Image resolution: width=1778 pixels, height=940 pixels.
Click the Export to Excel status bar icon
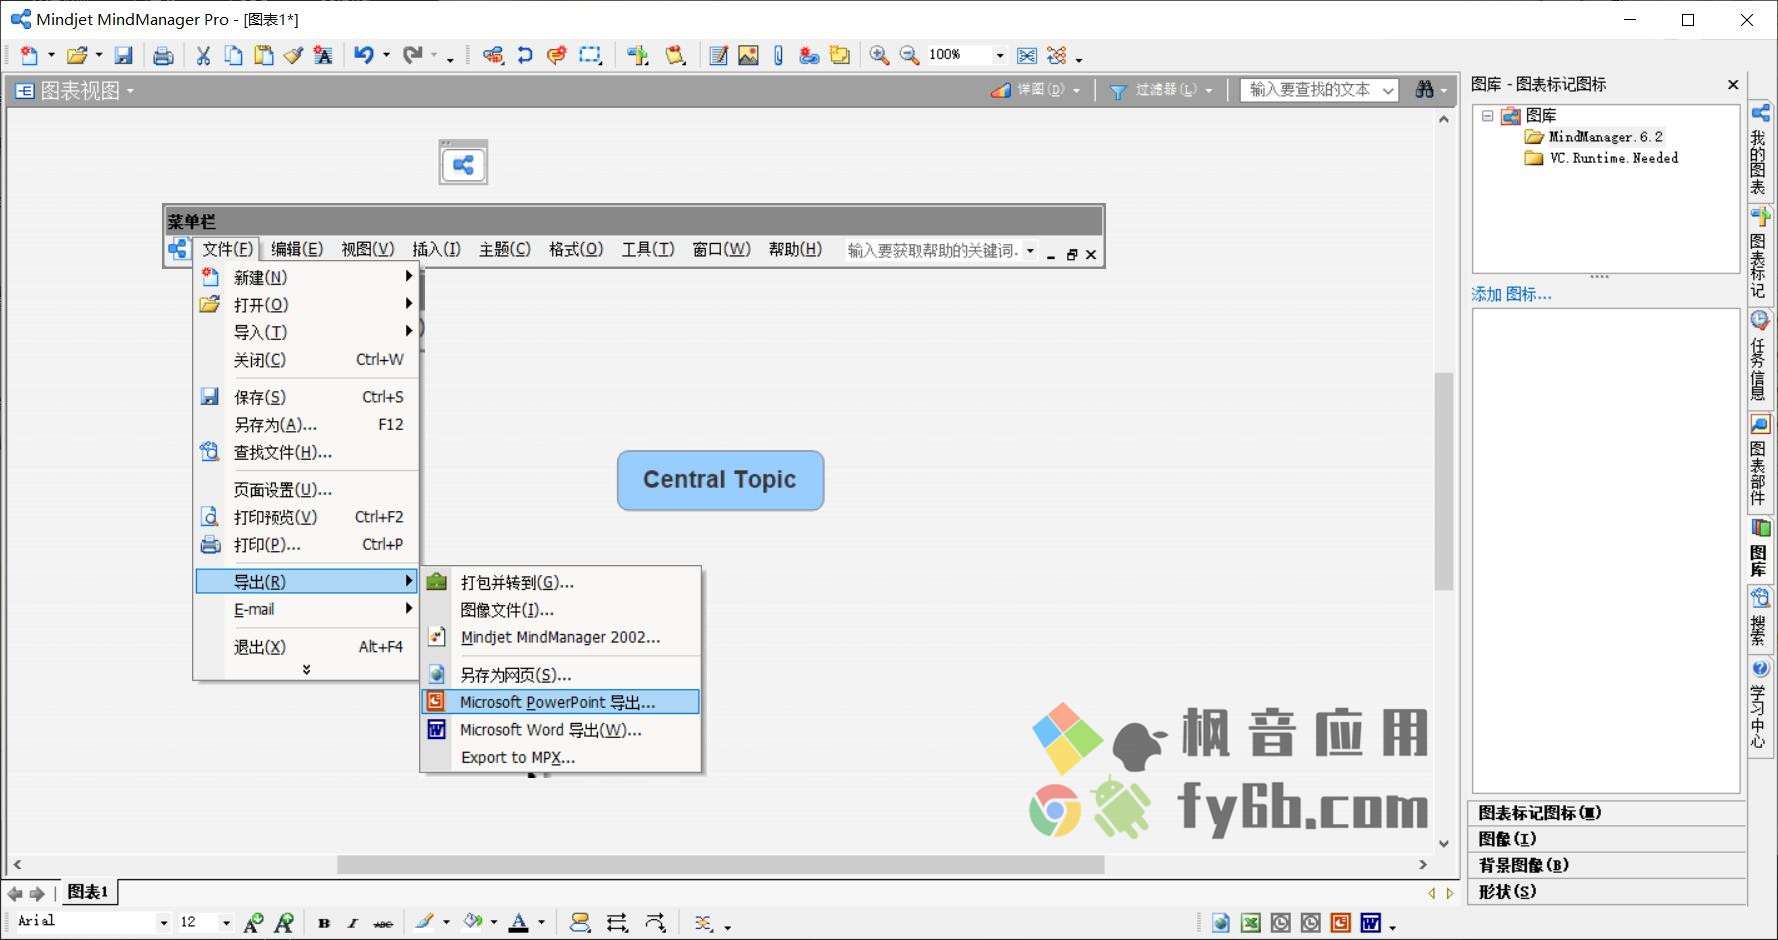pos(1250,923)
